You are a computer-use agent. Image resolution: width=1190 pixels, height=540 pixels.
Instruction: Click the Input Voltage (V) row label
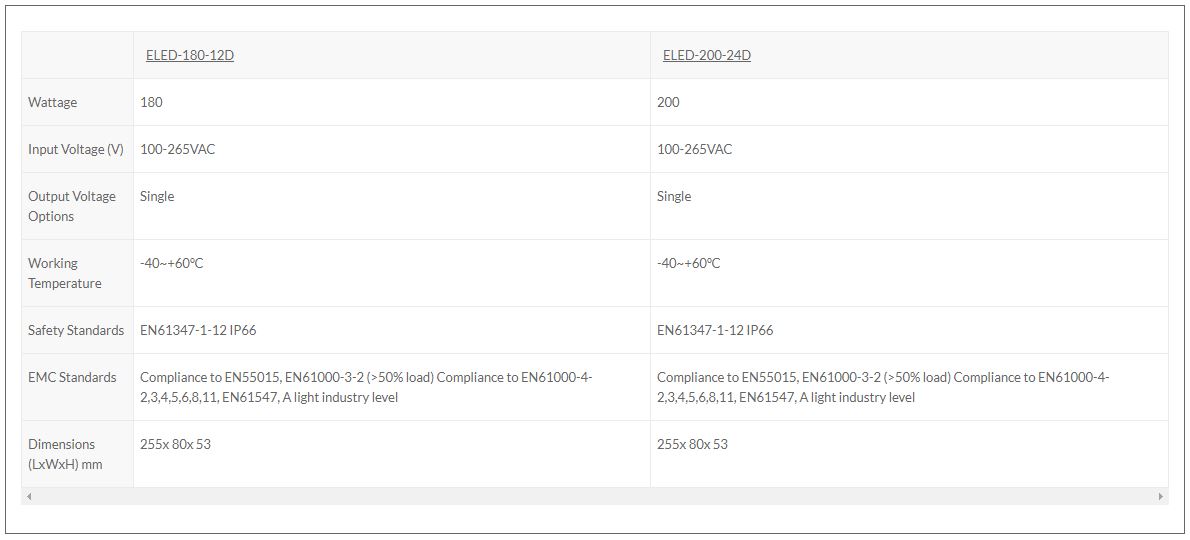[x=76, y=149]
